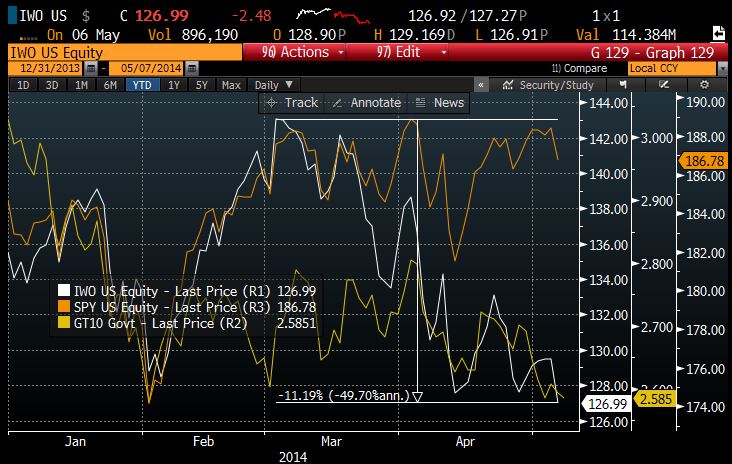Select the 3D range tab
The image size is (732, 464).
coord(52,85)
